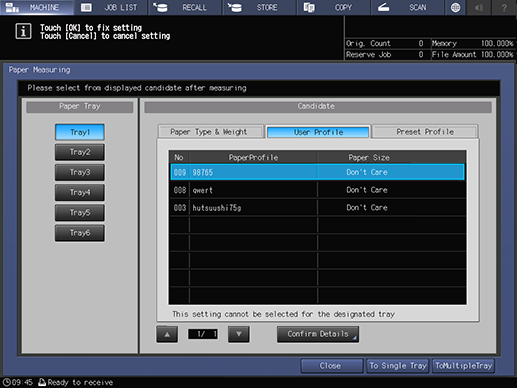Select the hutsuushi75g profile row
This screenshot has width=517, height=388.
(x=317, y=208)
